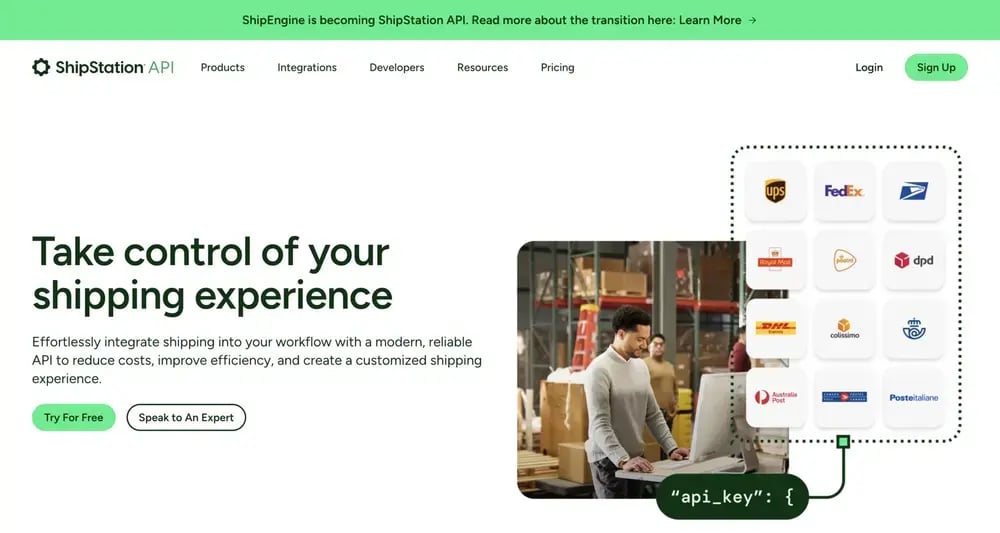Image resolution: width=1000 pixels, height=533 pixels.
Task: Click the Posteitaliane carrier tile
Action: [x=913, y=397]
